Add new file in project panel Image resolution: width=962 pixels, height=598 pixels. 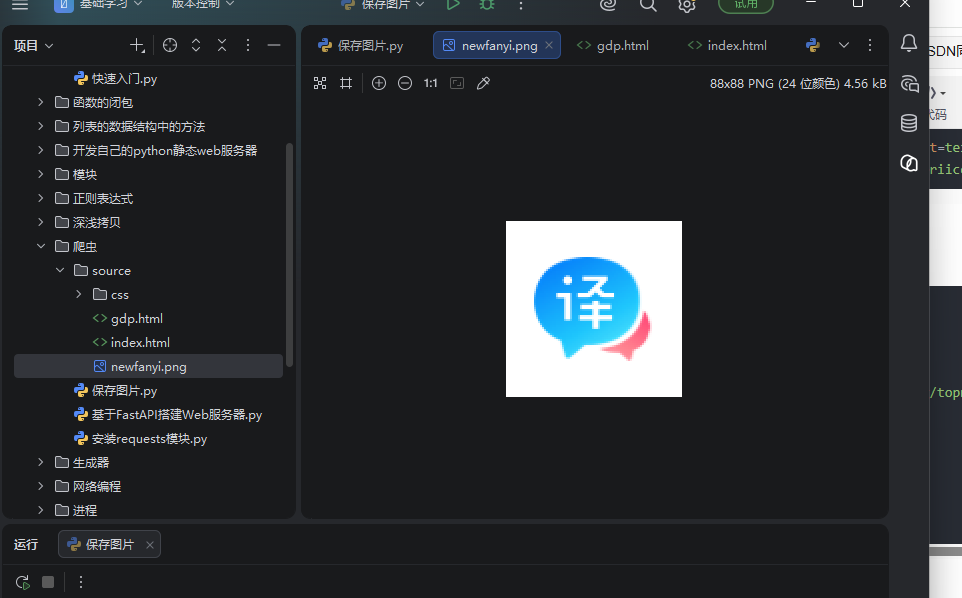[137, 45]
